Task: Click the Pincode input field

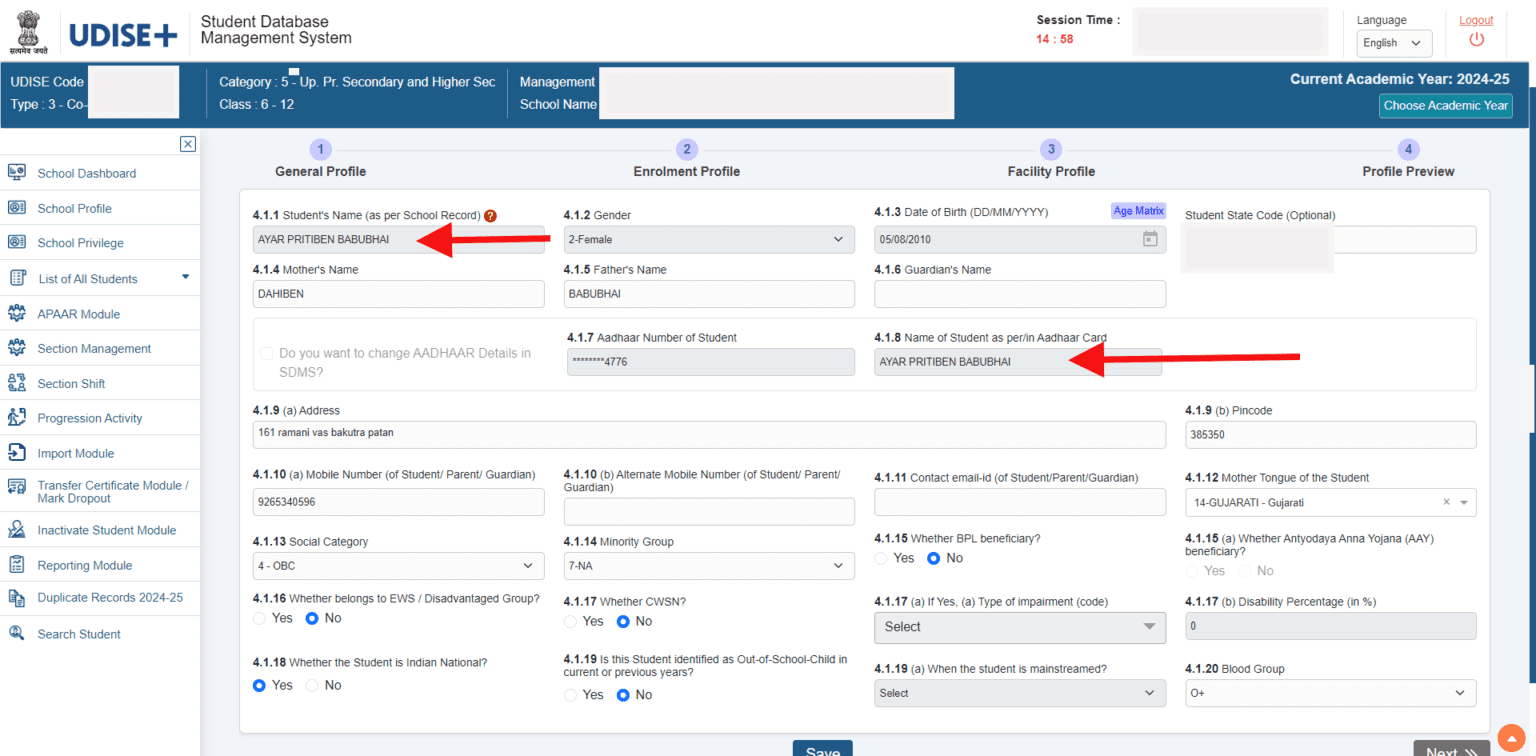Action: coord(1330,434)
